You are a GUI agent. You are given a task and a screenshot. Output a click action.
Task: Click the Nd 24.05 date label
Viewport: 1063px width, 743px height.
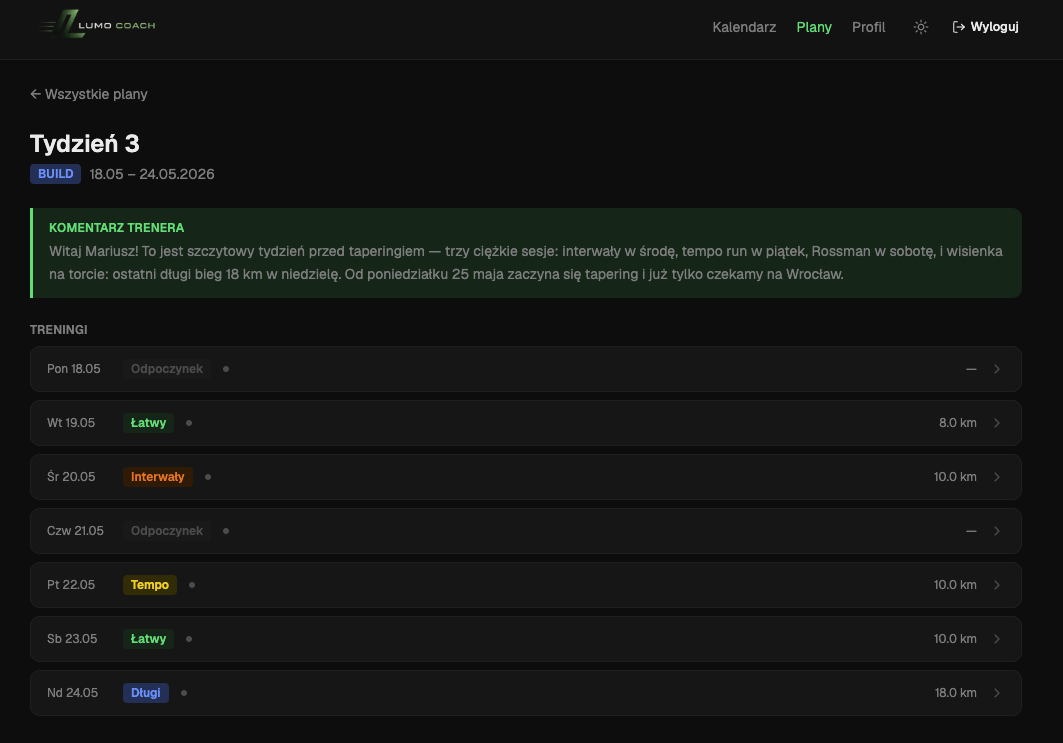pos(72,693)
